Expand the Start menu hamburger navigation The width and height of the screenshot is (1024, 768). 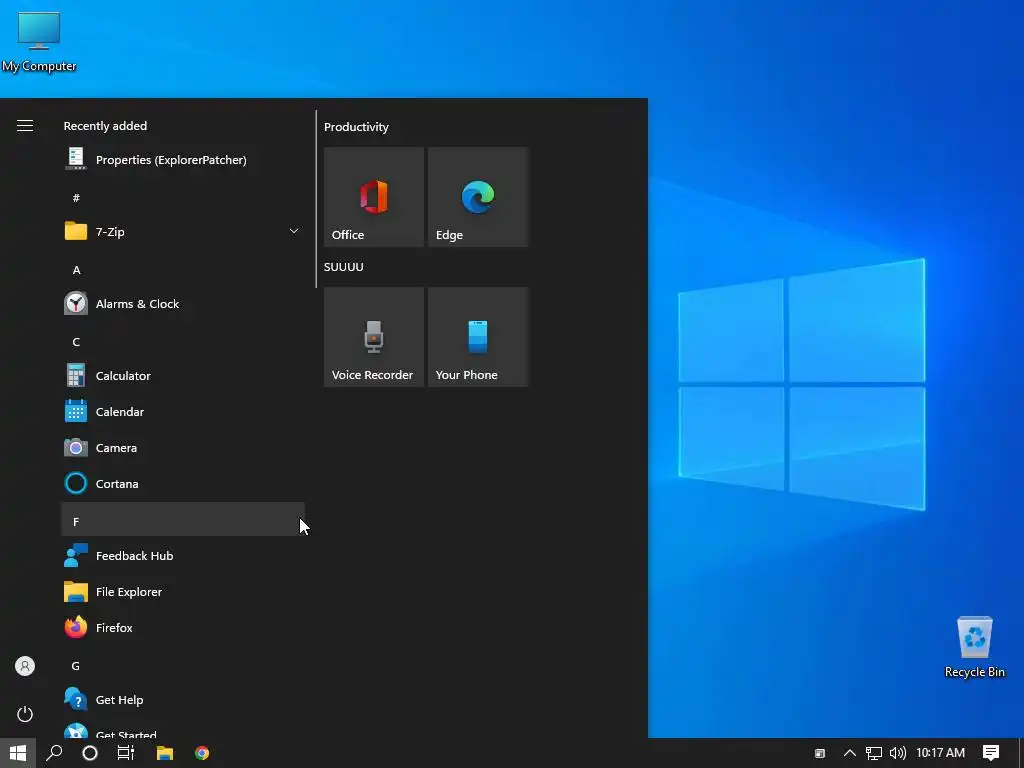(25, 125)
